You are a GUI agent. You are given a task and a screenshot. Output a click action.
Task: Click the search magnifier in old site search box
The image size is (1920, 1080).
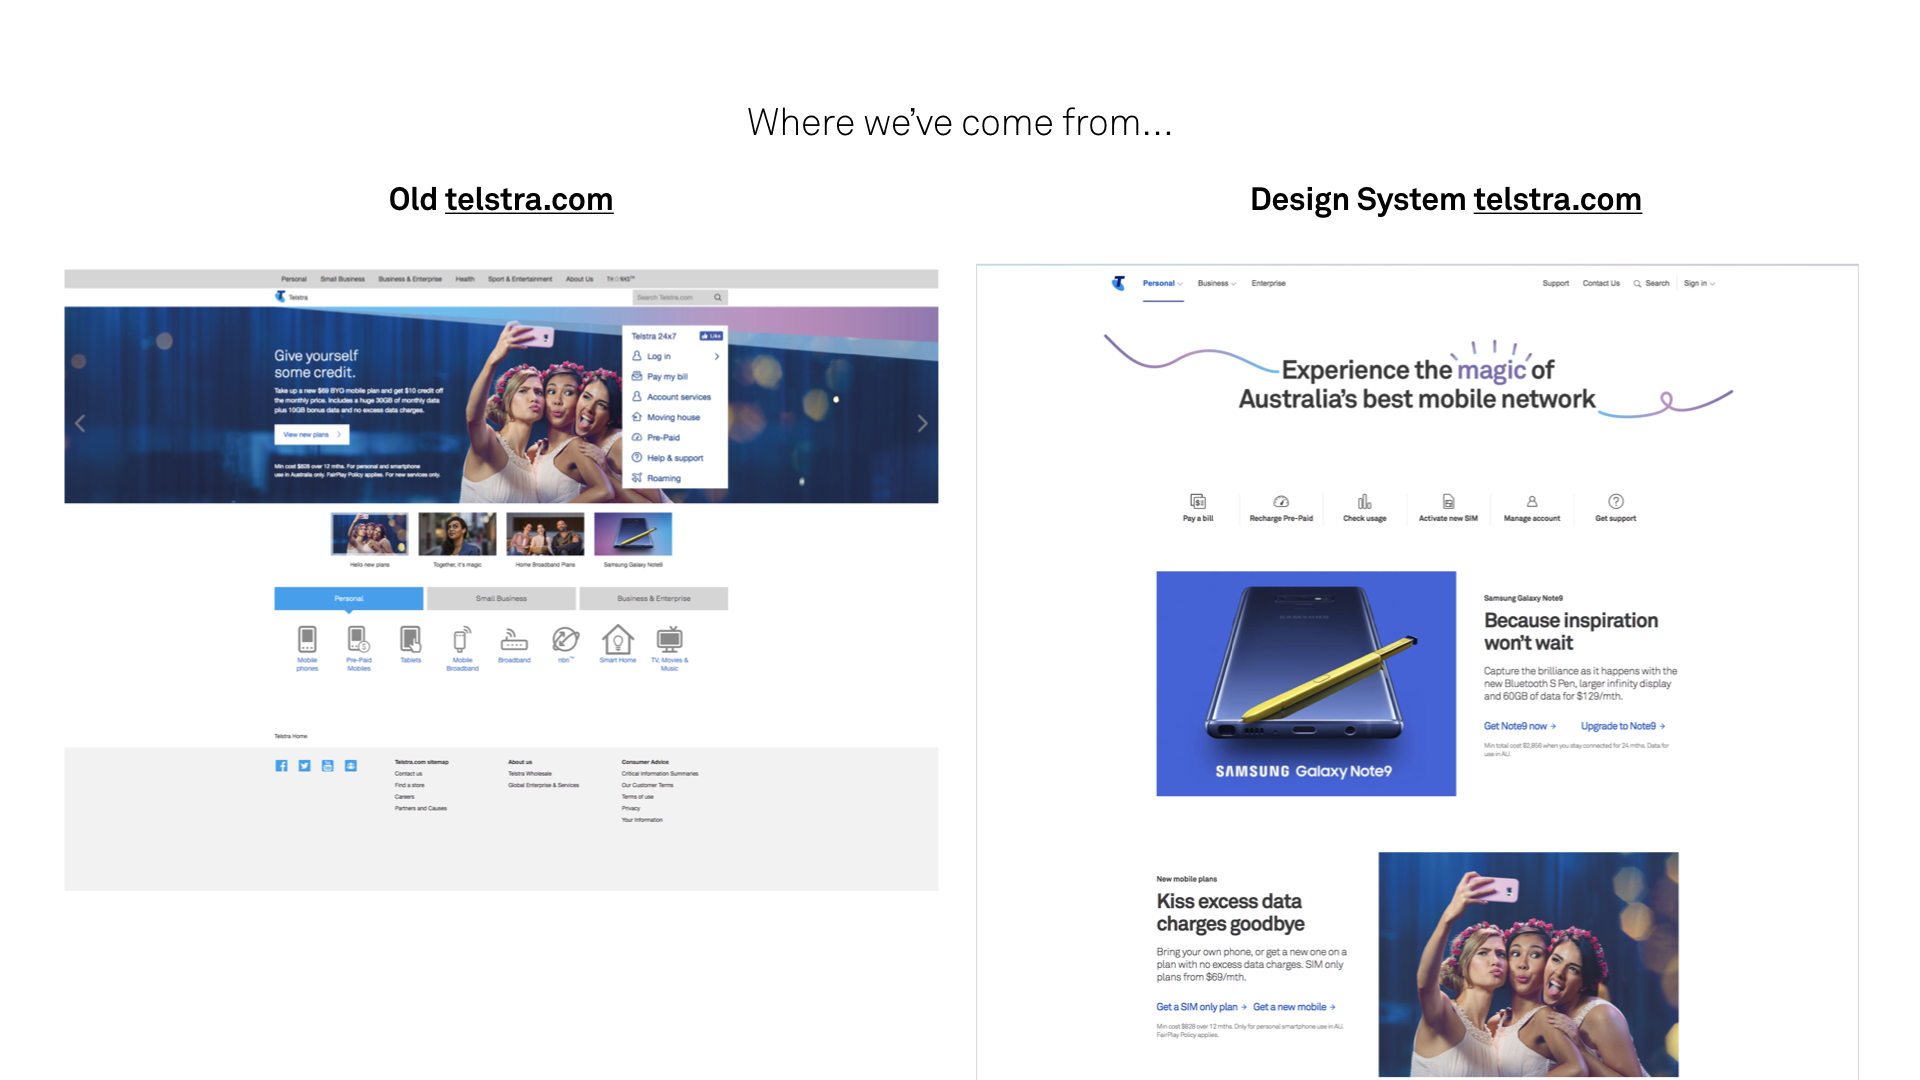(718, 297)
